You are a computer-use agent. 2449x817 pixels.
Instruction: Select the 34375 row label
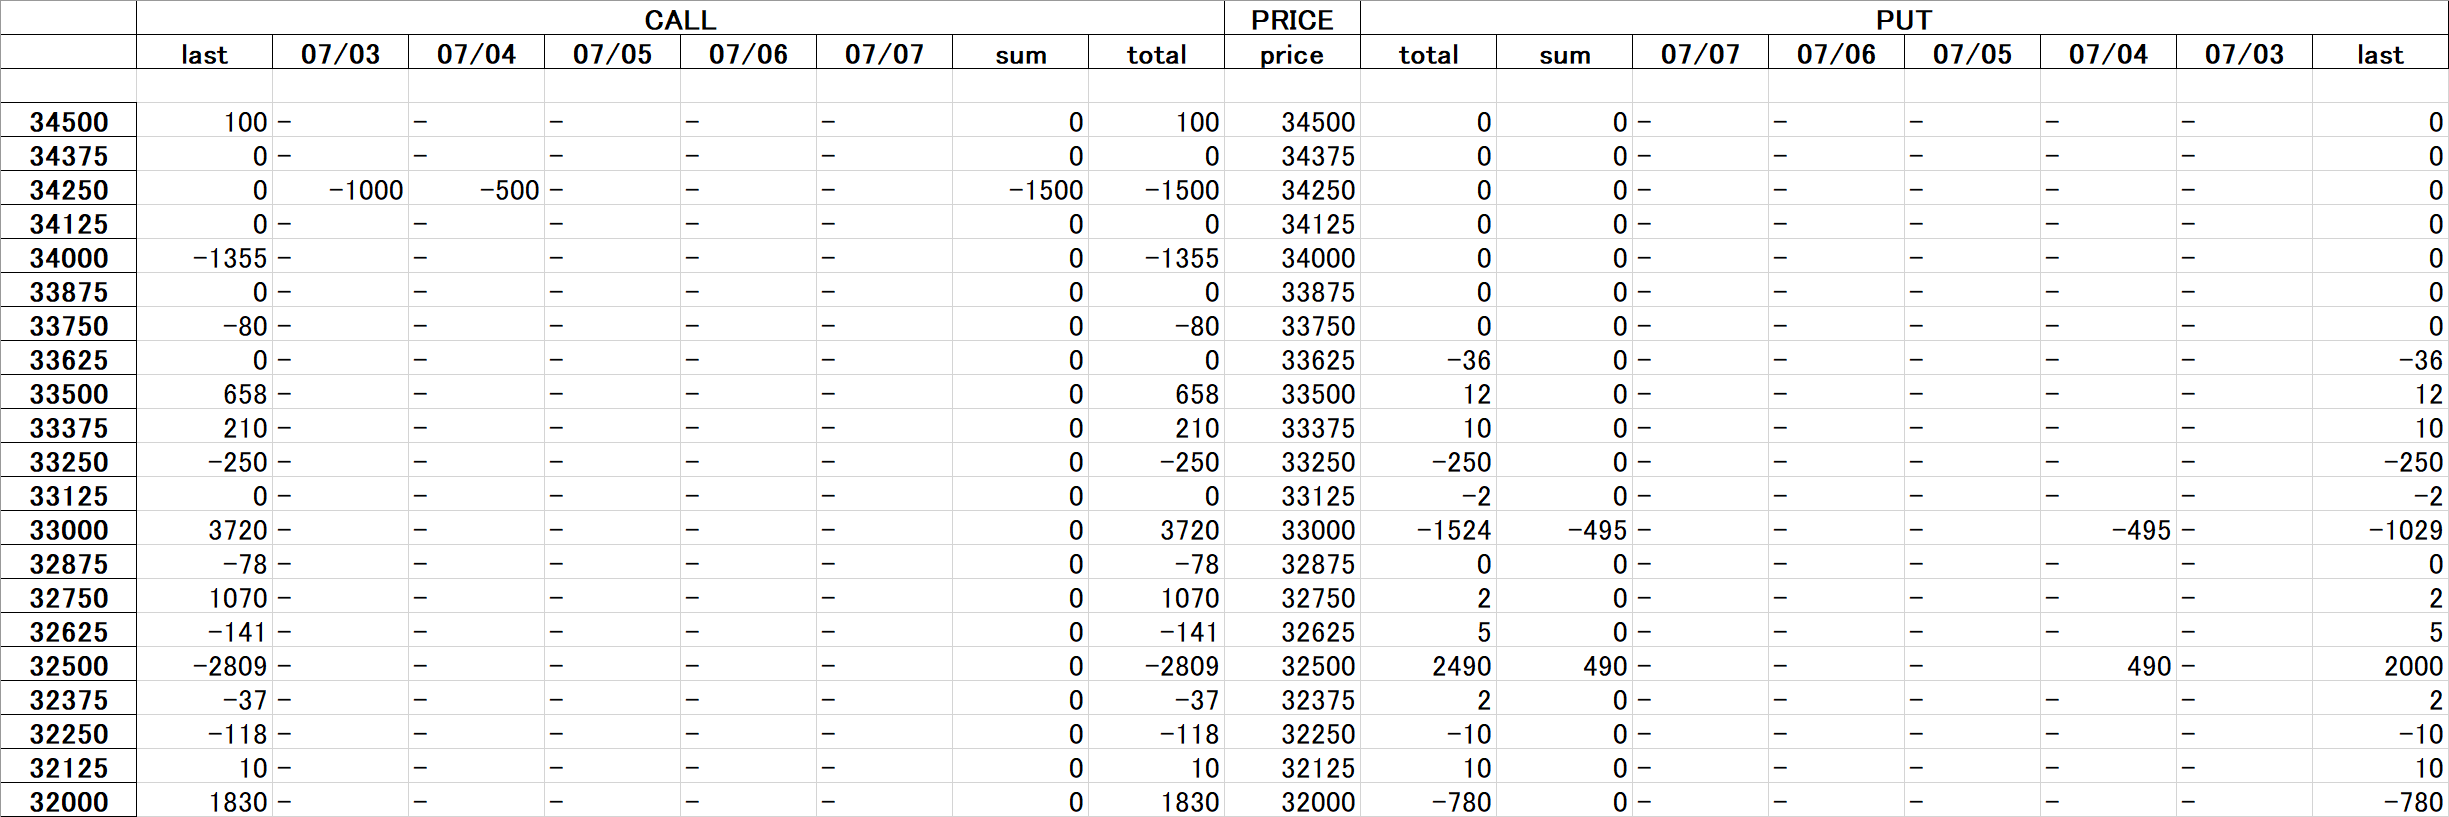[68, 155]
